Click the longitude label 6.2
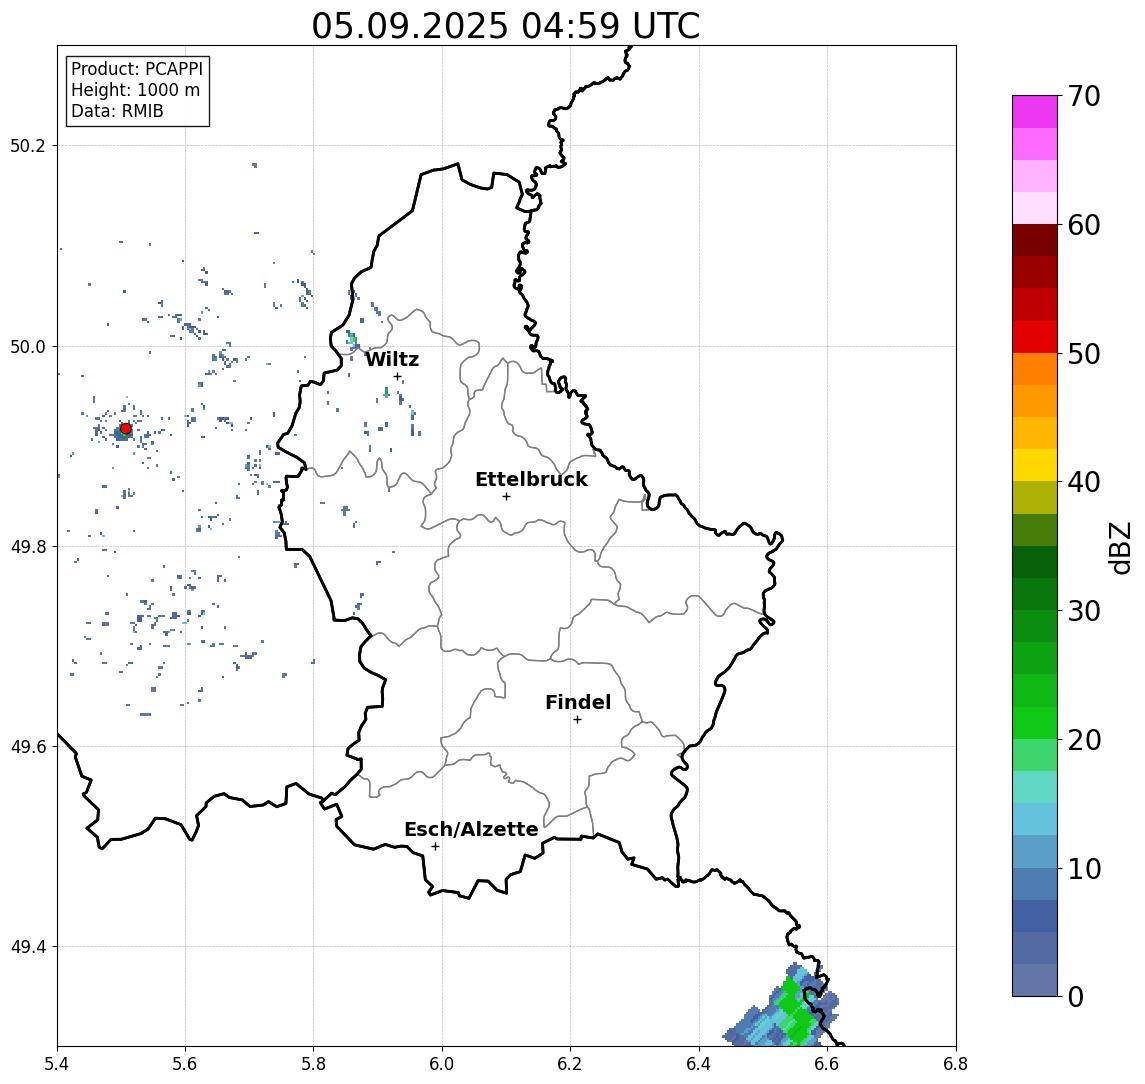 (x=570, y=1064)
